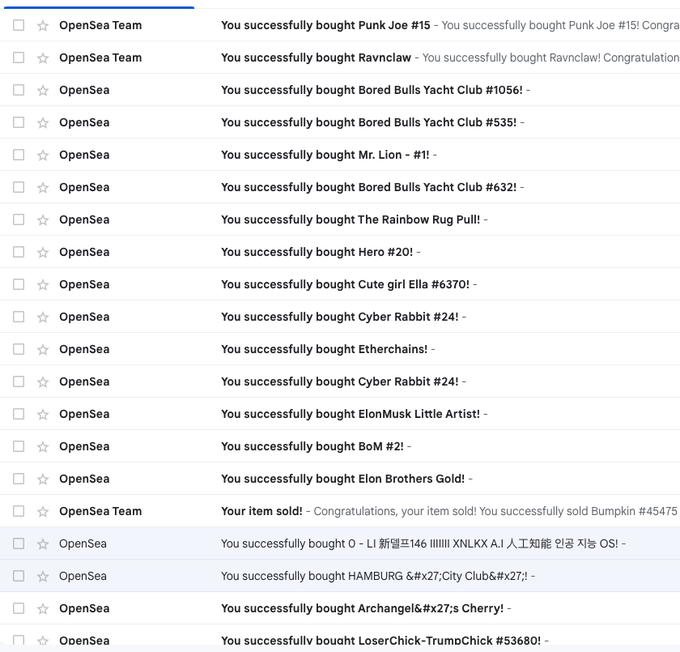
Task: Open Bored Bulls Yacht Club #1056 email
Action: pyautogui.click(x=340, y=90)
